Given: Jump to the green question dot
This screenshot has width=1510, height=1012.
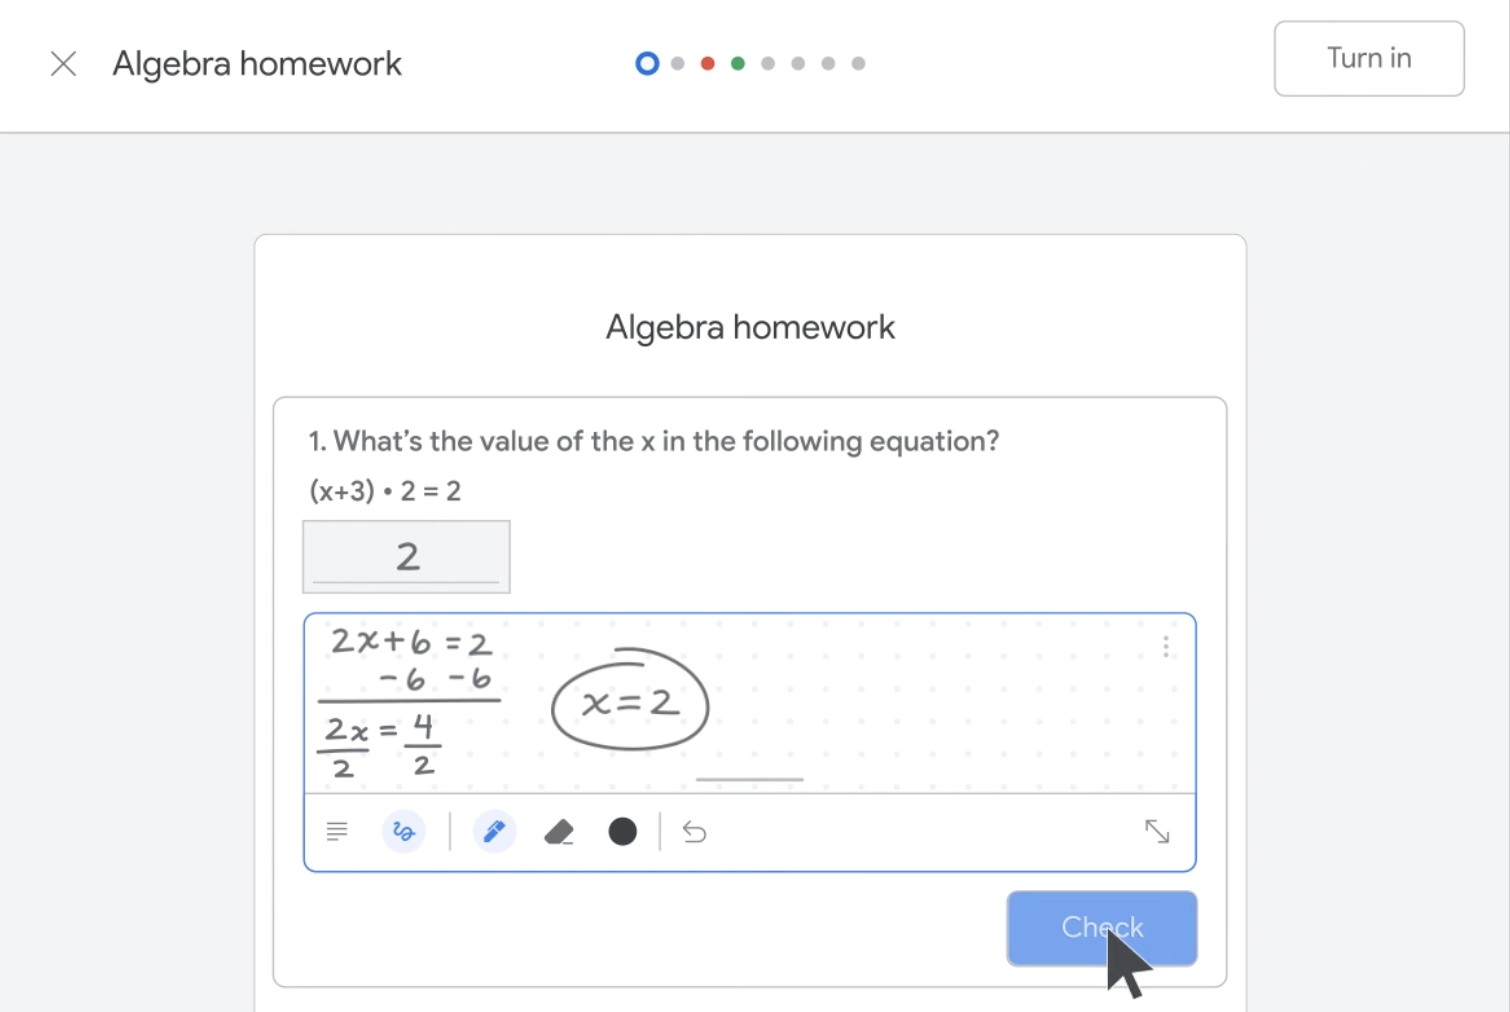Looking at the screenshot, I should [x=737, y=64].
